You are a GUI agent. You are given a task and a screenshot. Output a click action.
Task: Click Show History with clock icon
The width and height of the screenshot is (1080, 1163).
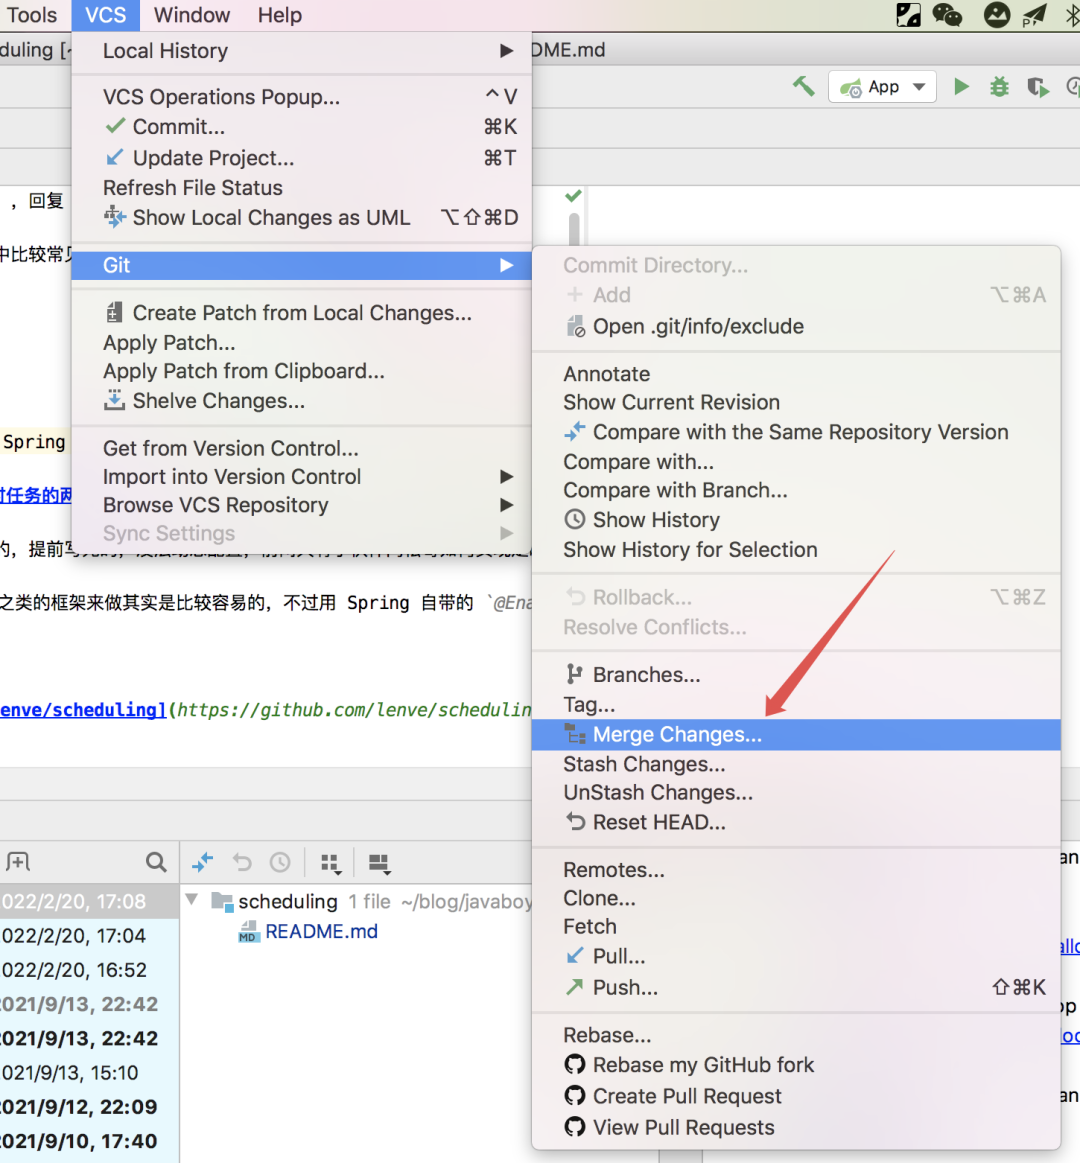[x=796, y=520]
